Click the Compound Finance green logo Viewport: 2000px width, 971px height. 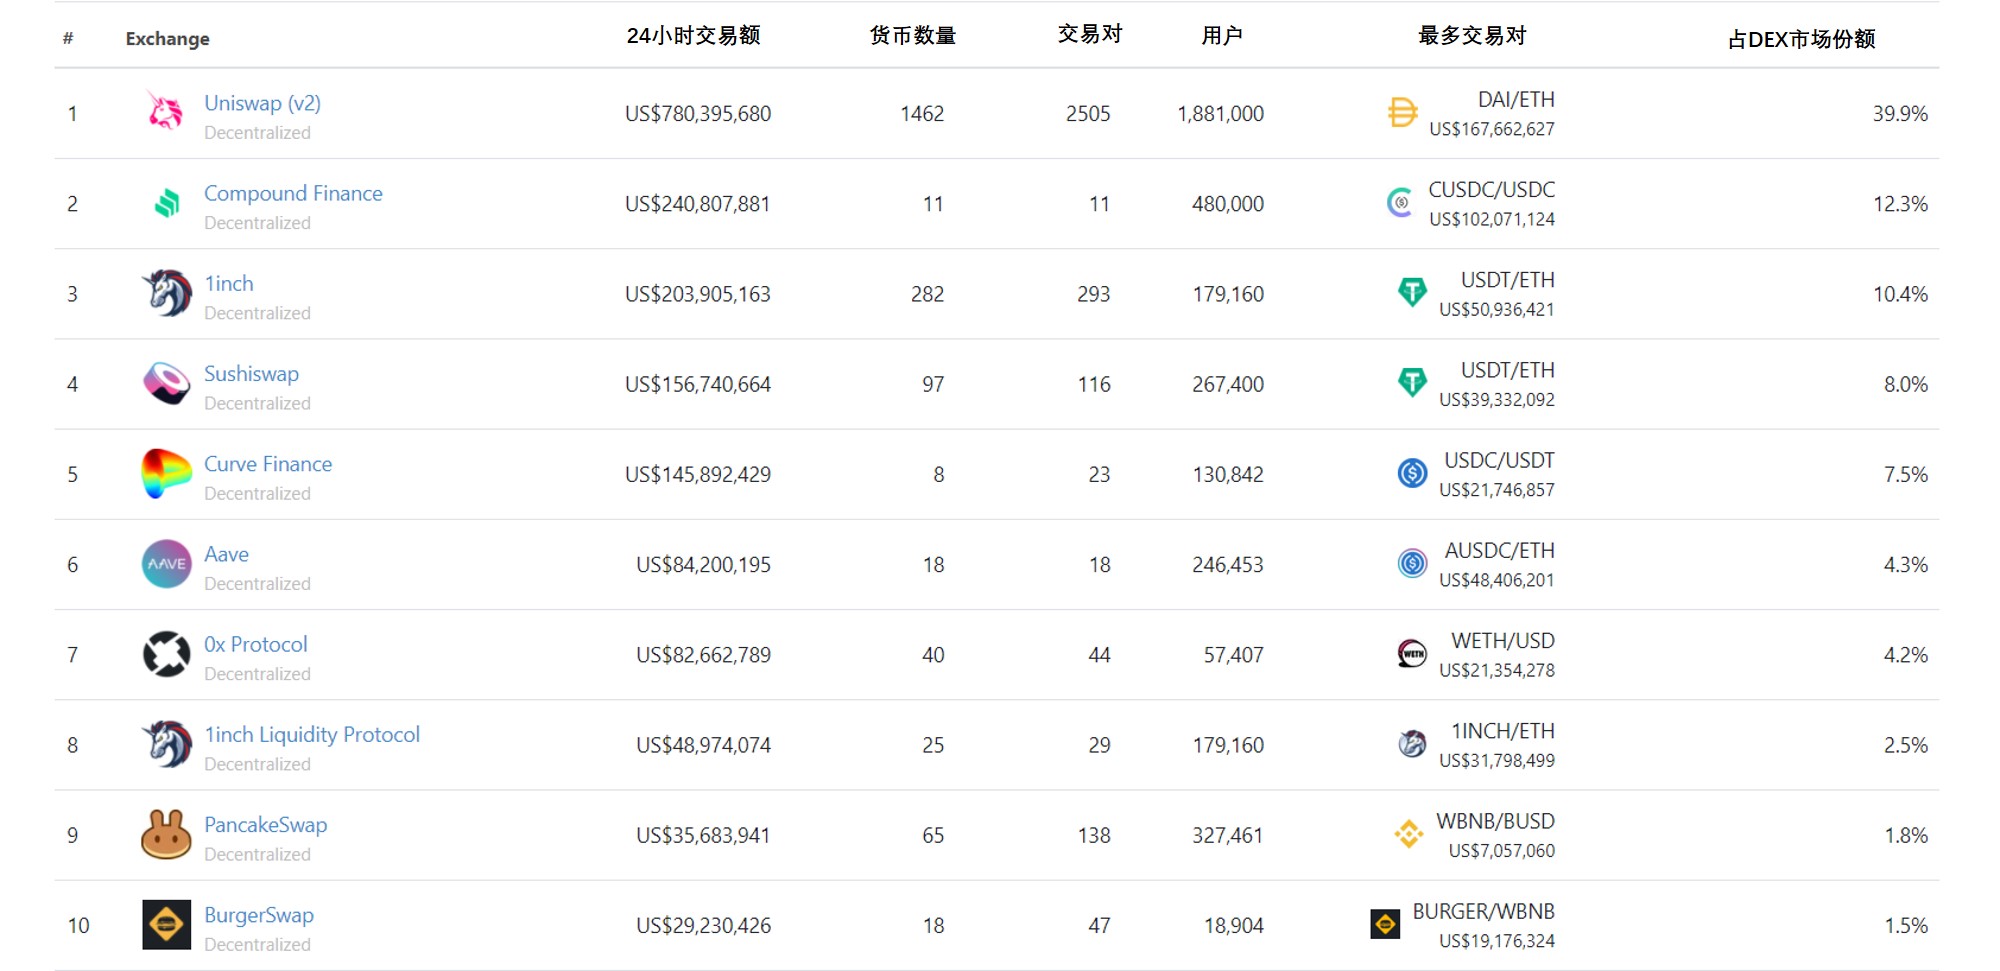coord(166,203)
